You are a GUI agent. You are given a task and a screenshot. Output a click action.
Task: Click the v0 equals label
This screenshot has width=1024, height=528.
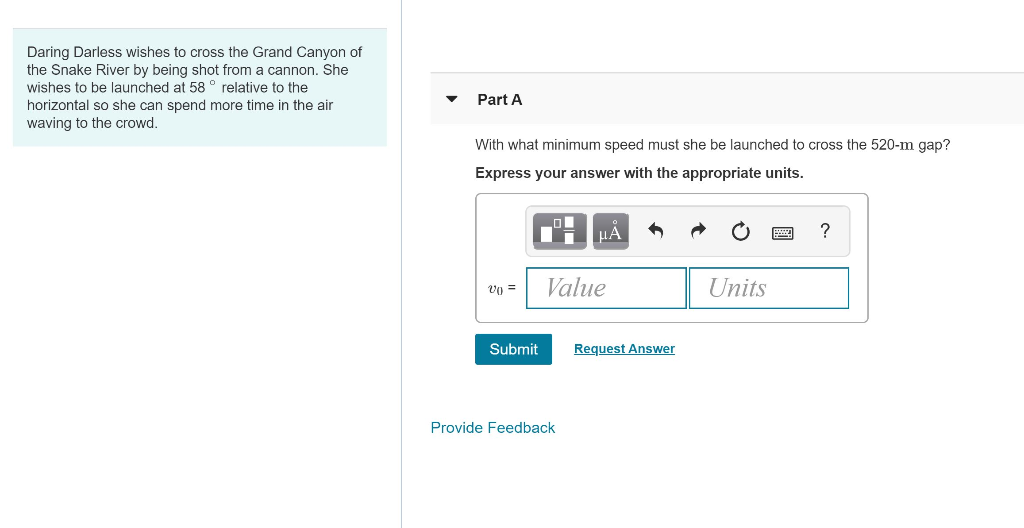[502, 288]
